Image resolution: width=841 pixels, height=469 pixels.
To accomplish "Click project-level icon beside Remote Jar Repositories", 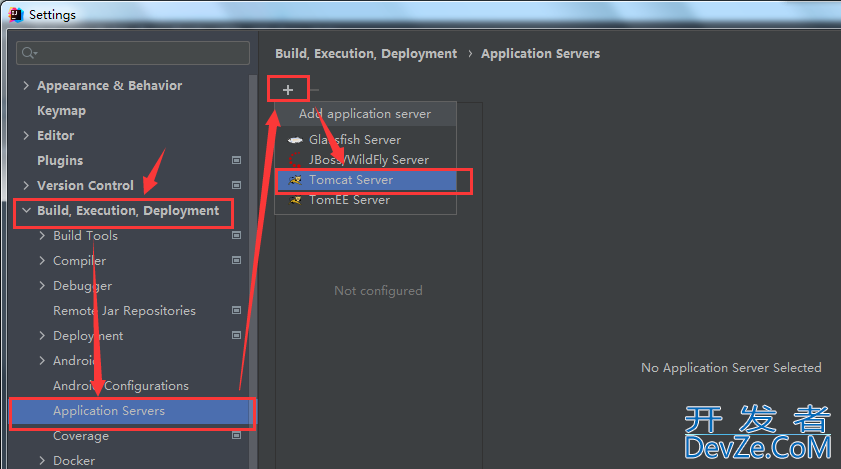I will point(236,310).
